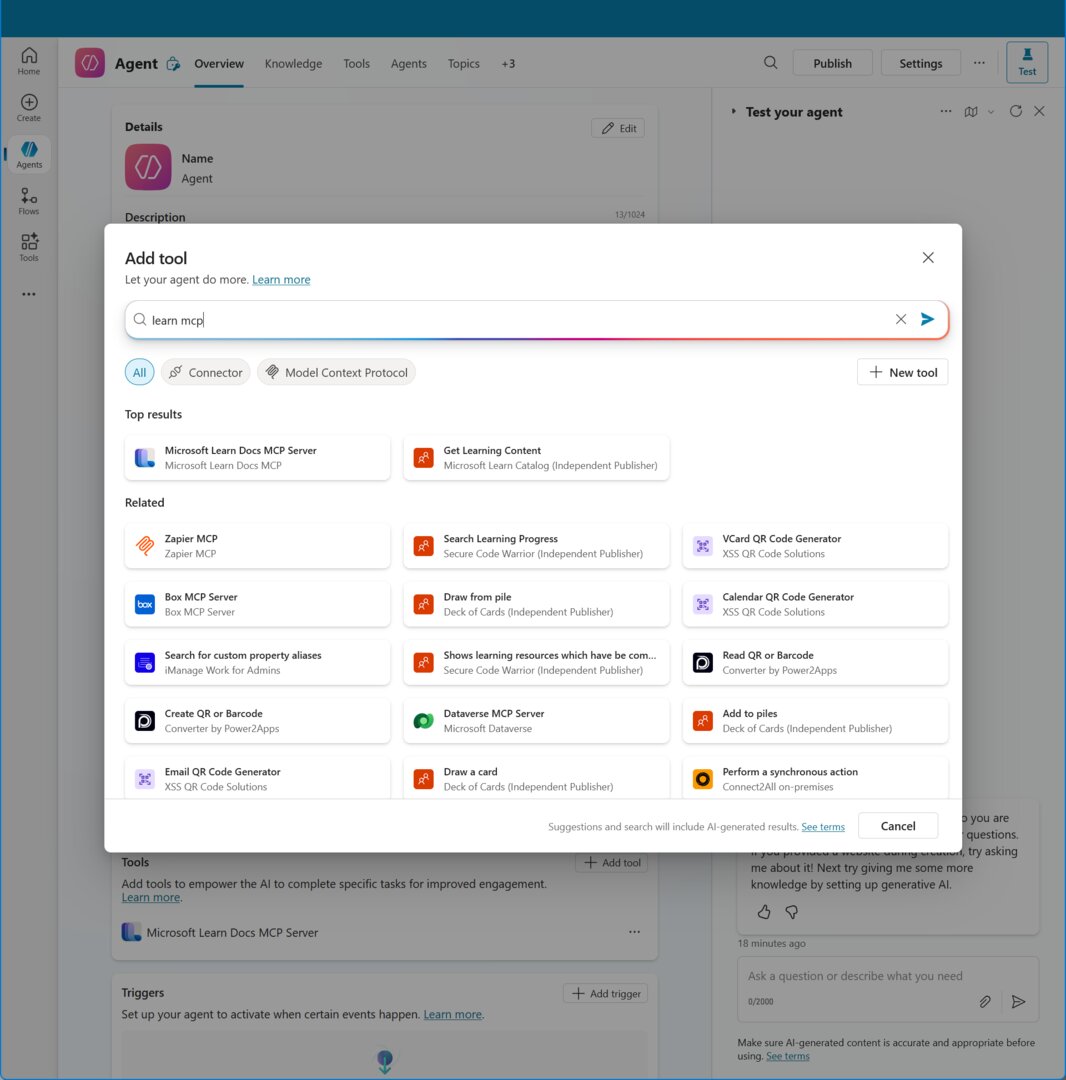Enable the Connector filter chip

coord(205,372)
